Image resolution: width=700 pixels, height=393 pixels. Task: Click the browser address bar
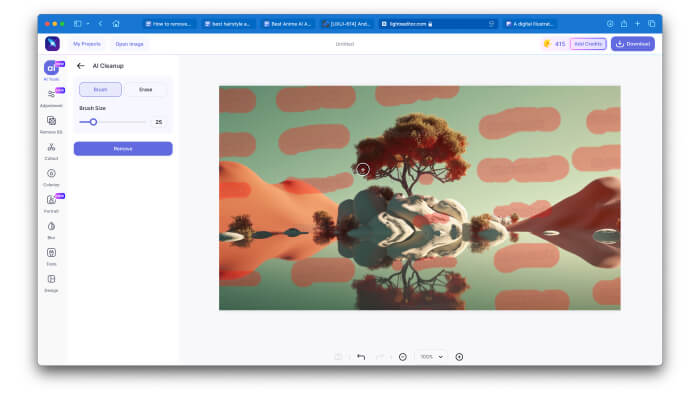438,24
